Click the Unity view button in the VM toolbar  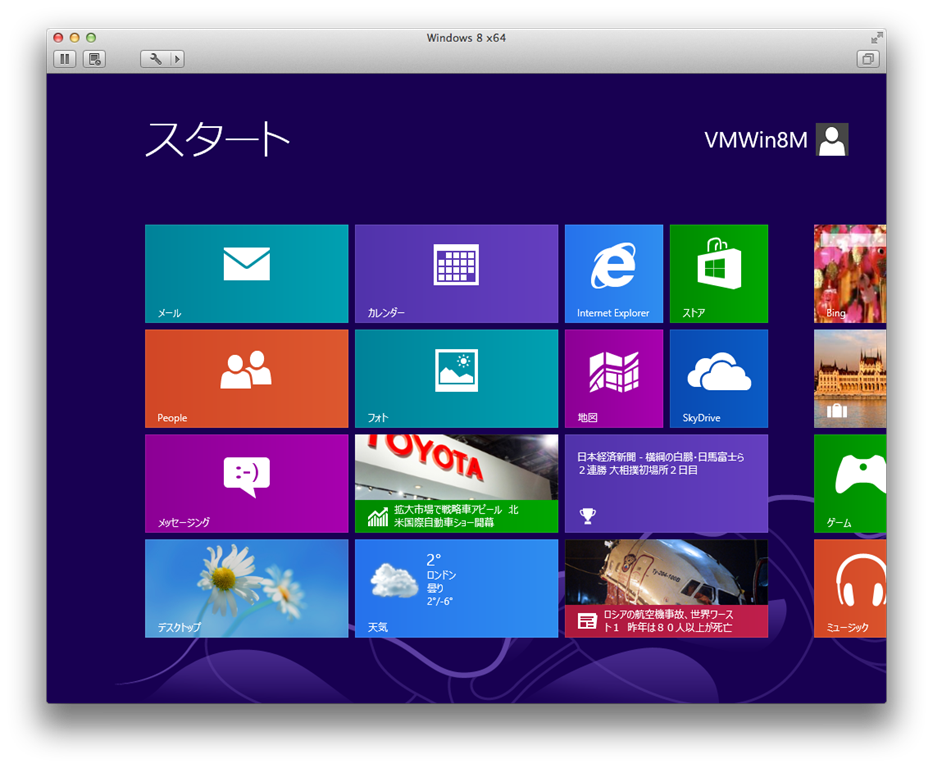coord(868,59)
